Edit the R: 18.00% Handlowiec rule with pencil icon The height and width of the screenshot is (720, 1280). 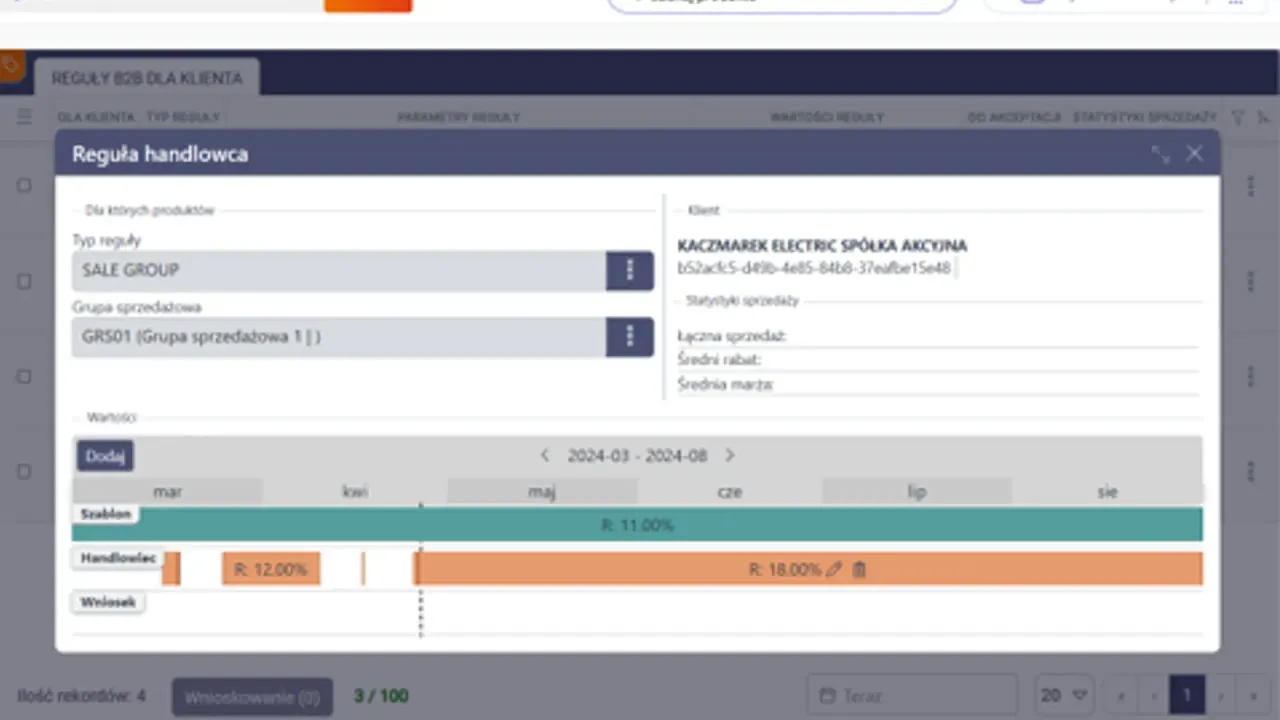(x=835, y=570)
